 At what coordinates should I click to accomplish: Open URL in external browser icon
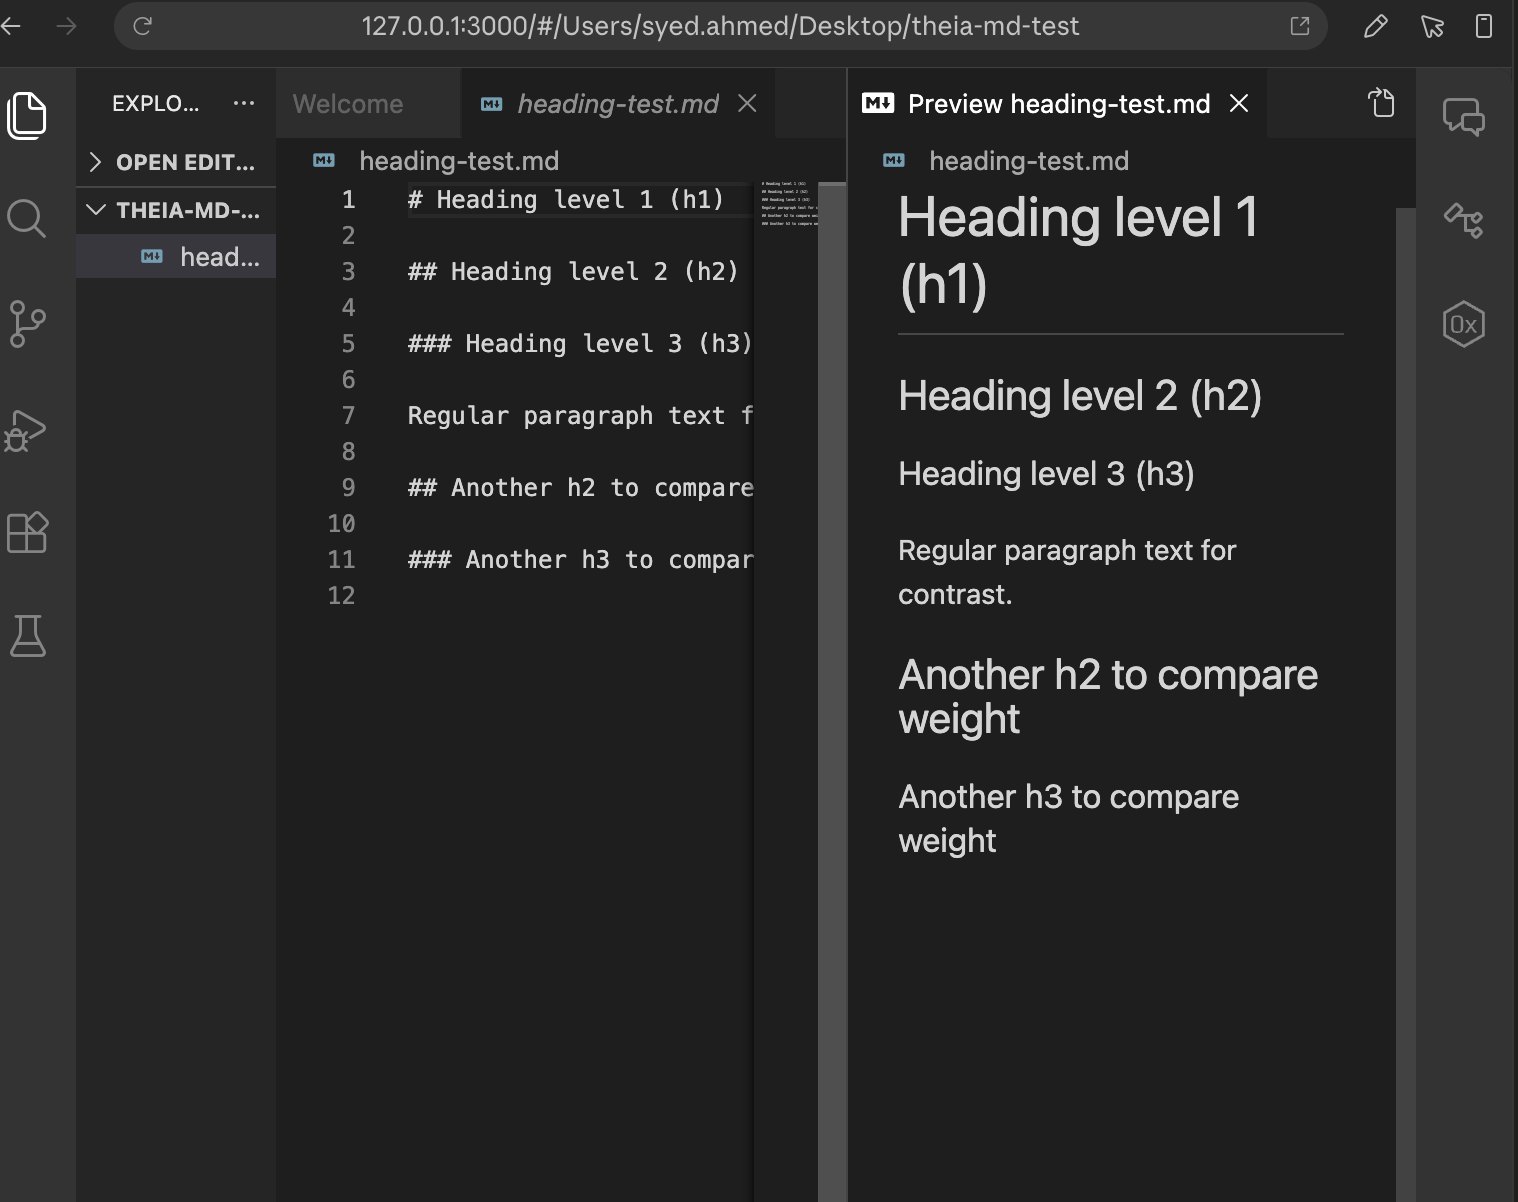1300,26
